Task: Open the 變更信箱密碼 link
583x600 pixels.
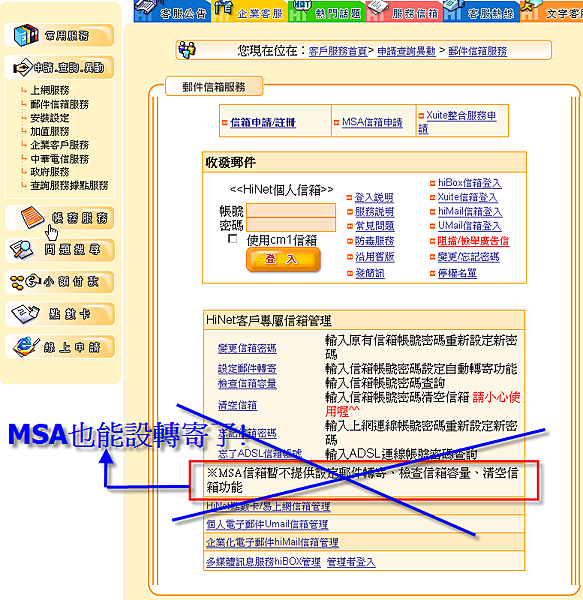Action: [x=247, y=348]
